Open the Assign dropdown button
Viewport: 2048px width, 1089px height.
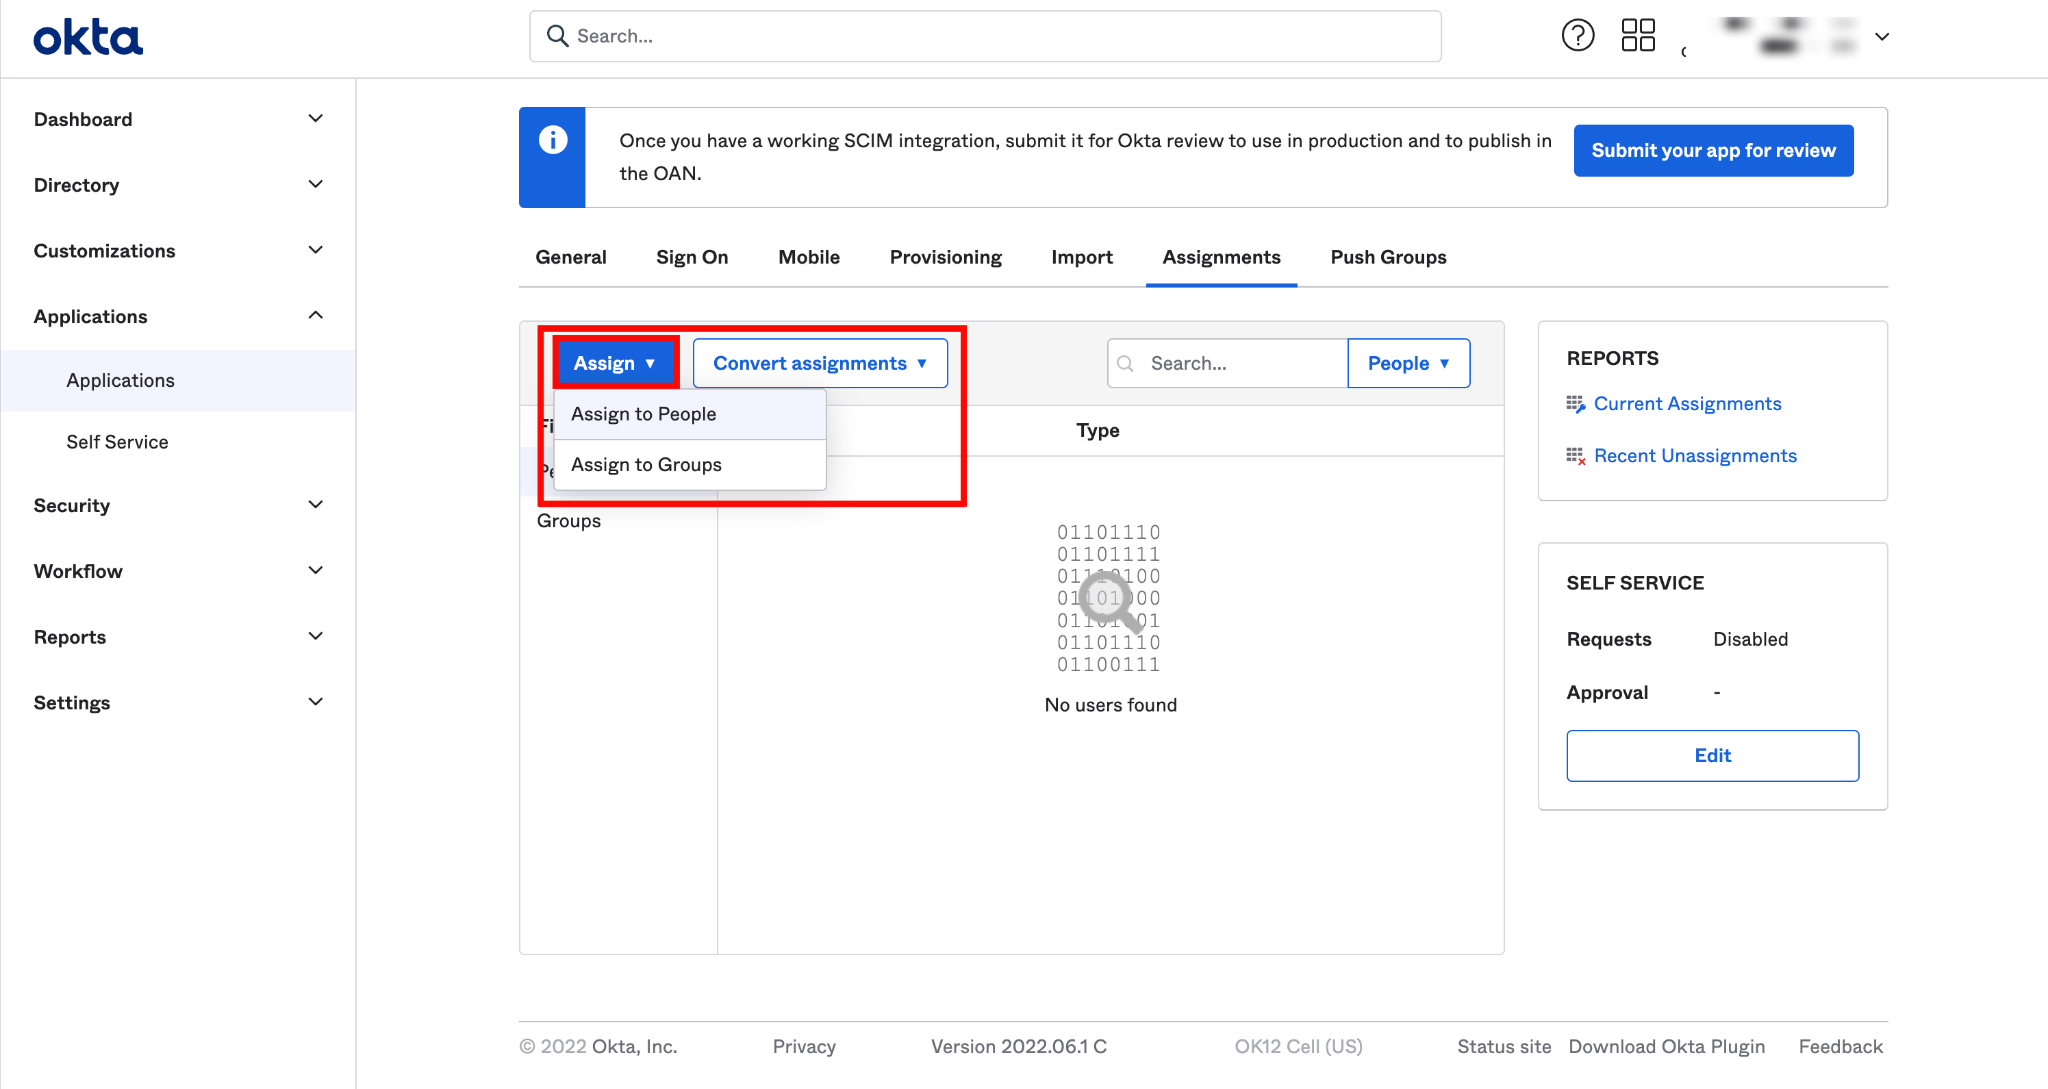pyautogui.click(x=615, y=363)
